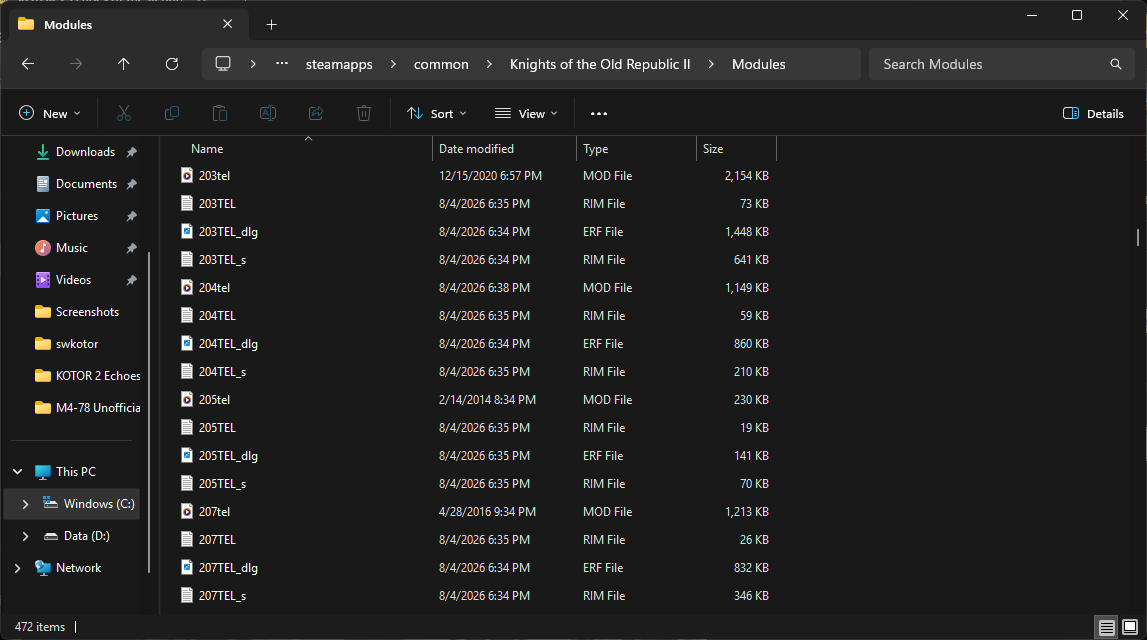Toggle the Details pane
Screen dimensions: 1147x640
click(1093, 113)
